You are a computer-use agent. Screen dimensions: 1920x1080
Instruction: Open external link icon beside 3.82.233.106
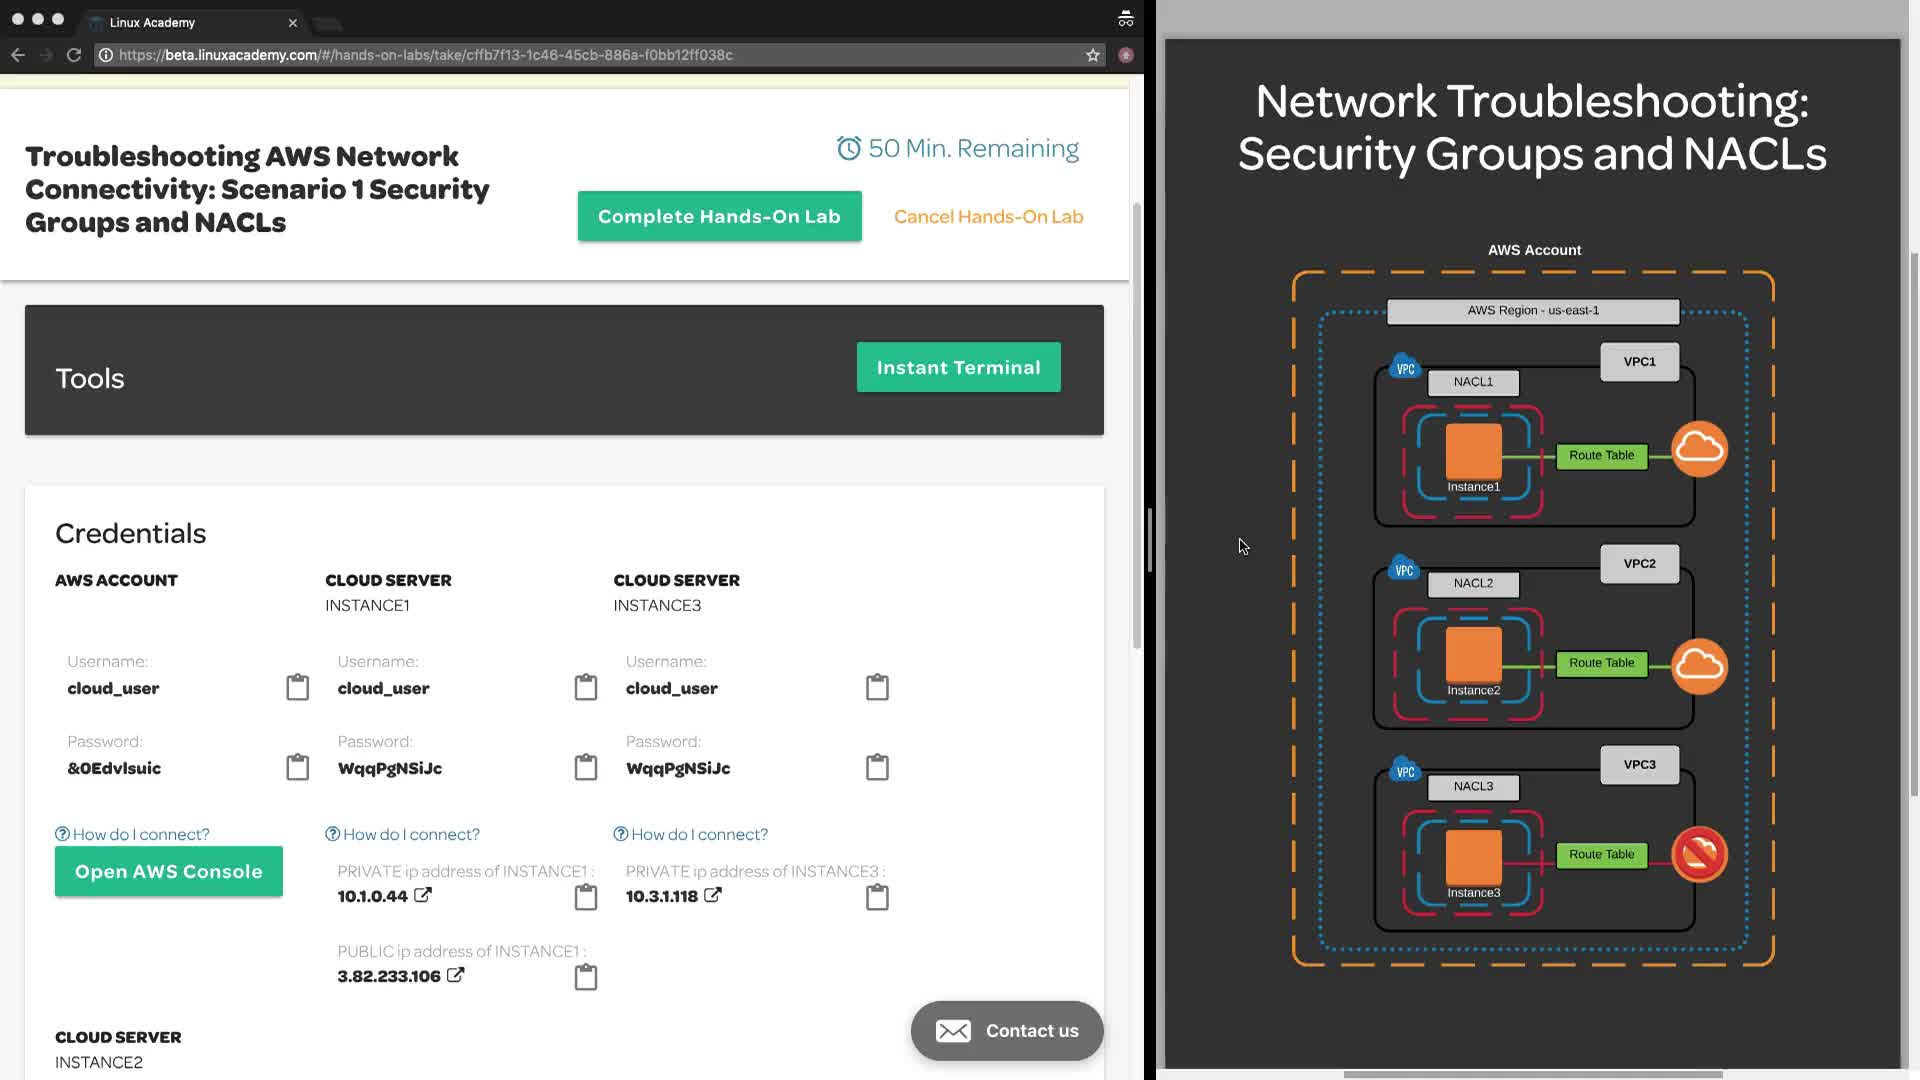tap(455, 975)
